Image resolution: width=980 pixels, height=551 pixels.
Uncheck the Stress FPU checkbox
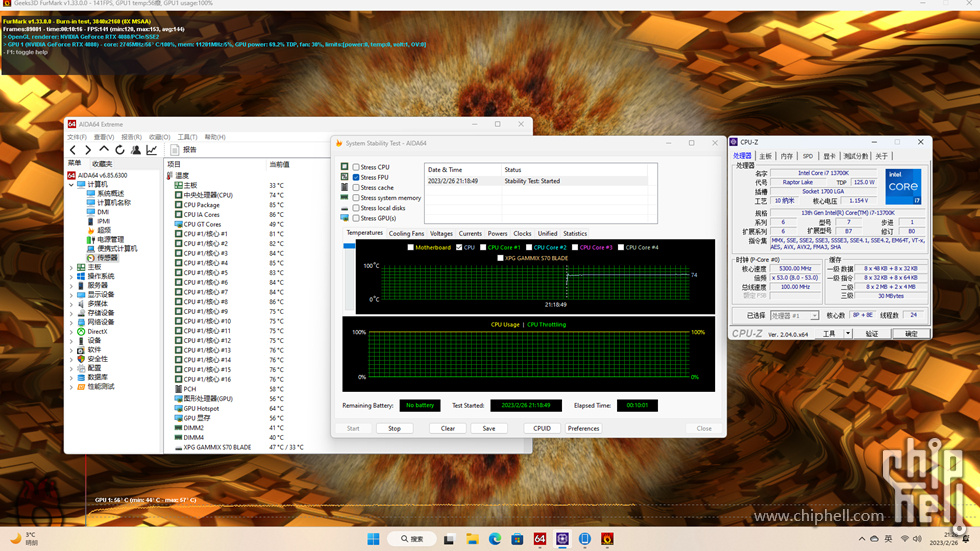click(356, 177)
